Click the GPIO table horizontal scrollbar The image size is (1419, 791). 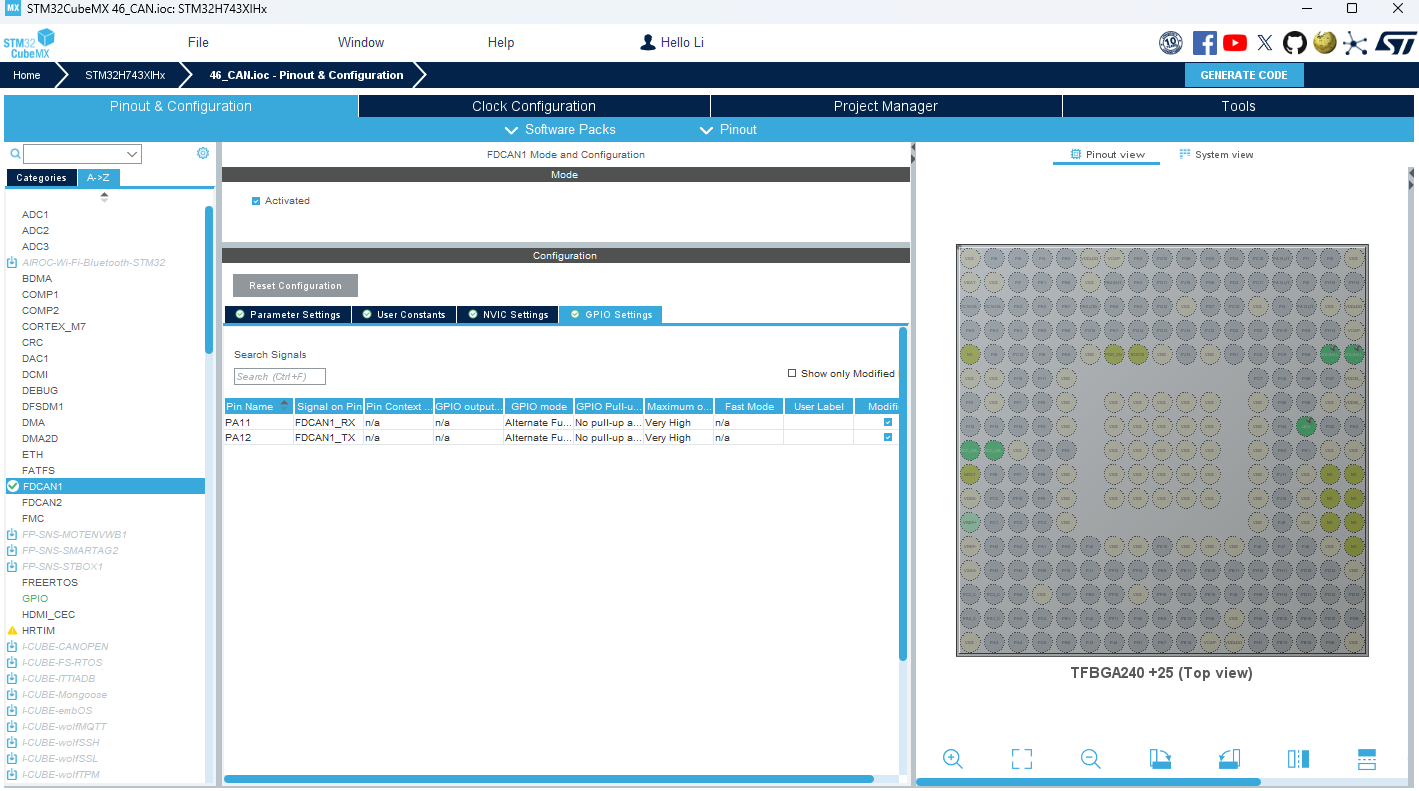(x=549, y=779)
